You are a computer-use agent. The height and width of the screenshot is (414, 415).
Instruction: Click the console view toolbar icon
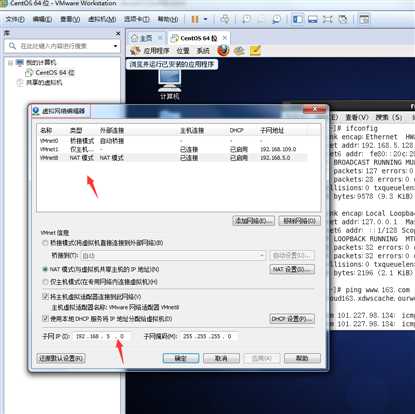tap(365, 19)
